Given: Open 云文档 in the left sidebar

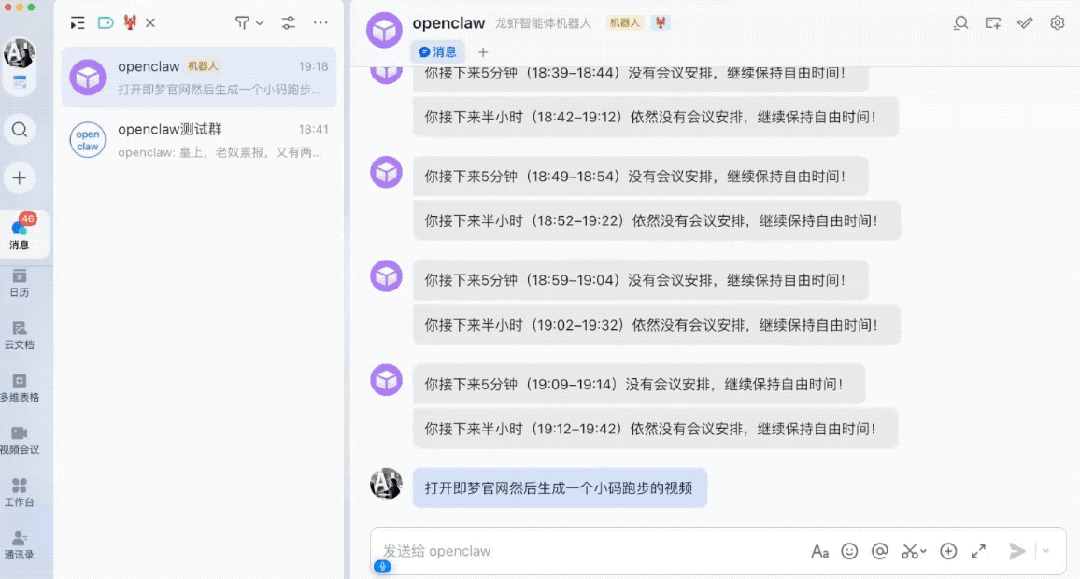Looking at the screenshot, I should click(x=19, y=334).
